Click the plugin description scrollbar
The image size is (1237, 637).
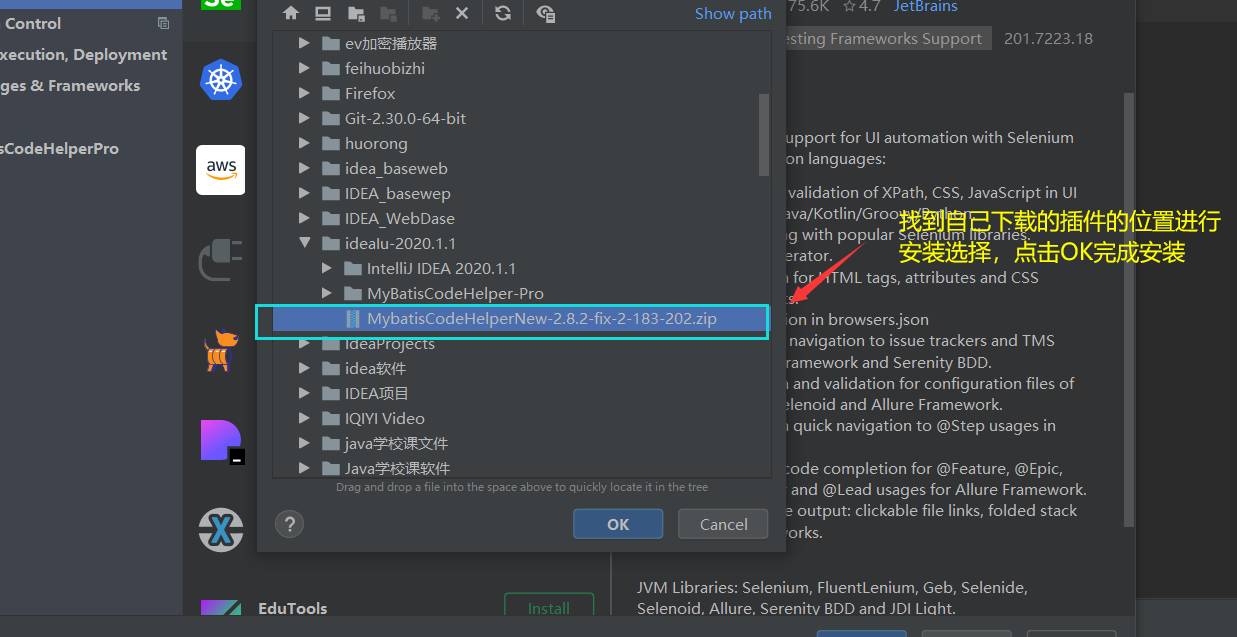(1129, 310)
